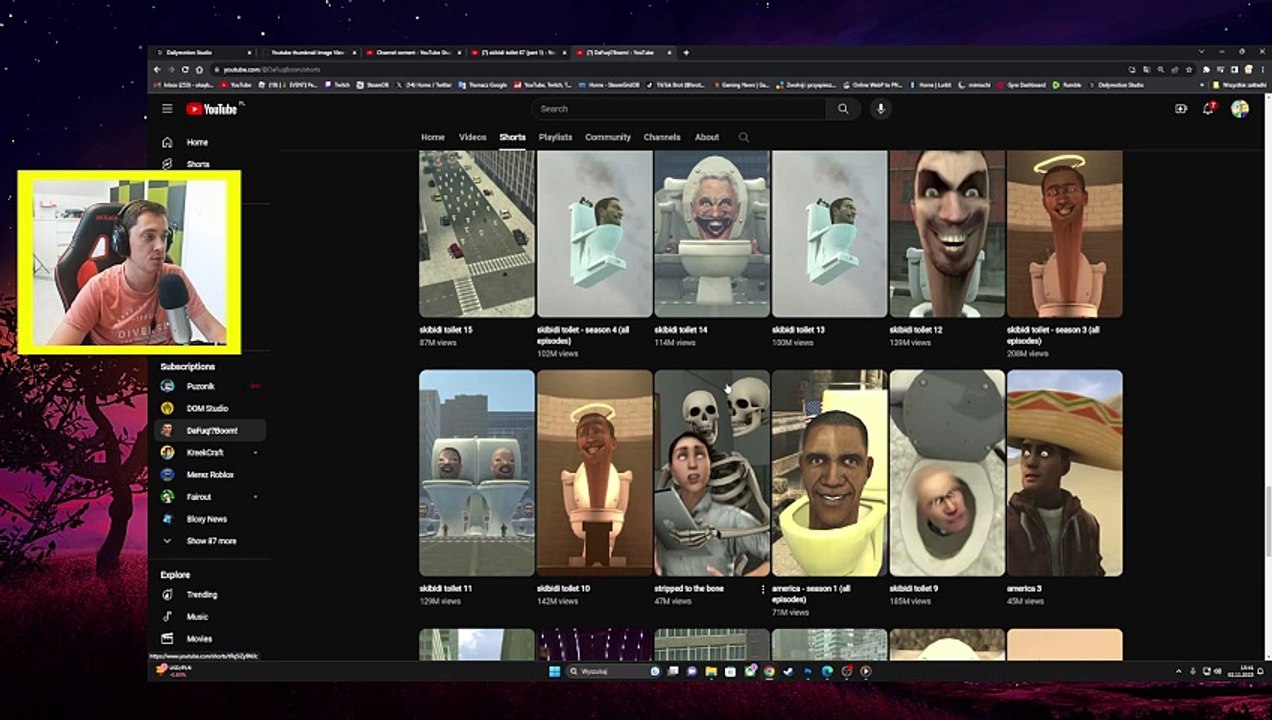The width and height of the screenshot is (1272, 720).
Task: Click the YouTube search input field
Action: pos(678,109)
